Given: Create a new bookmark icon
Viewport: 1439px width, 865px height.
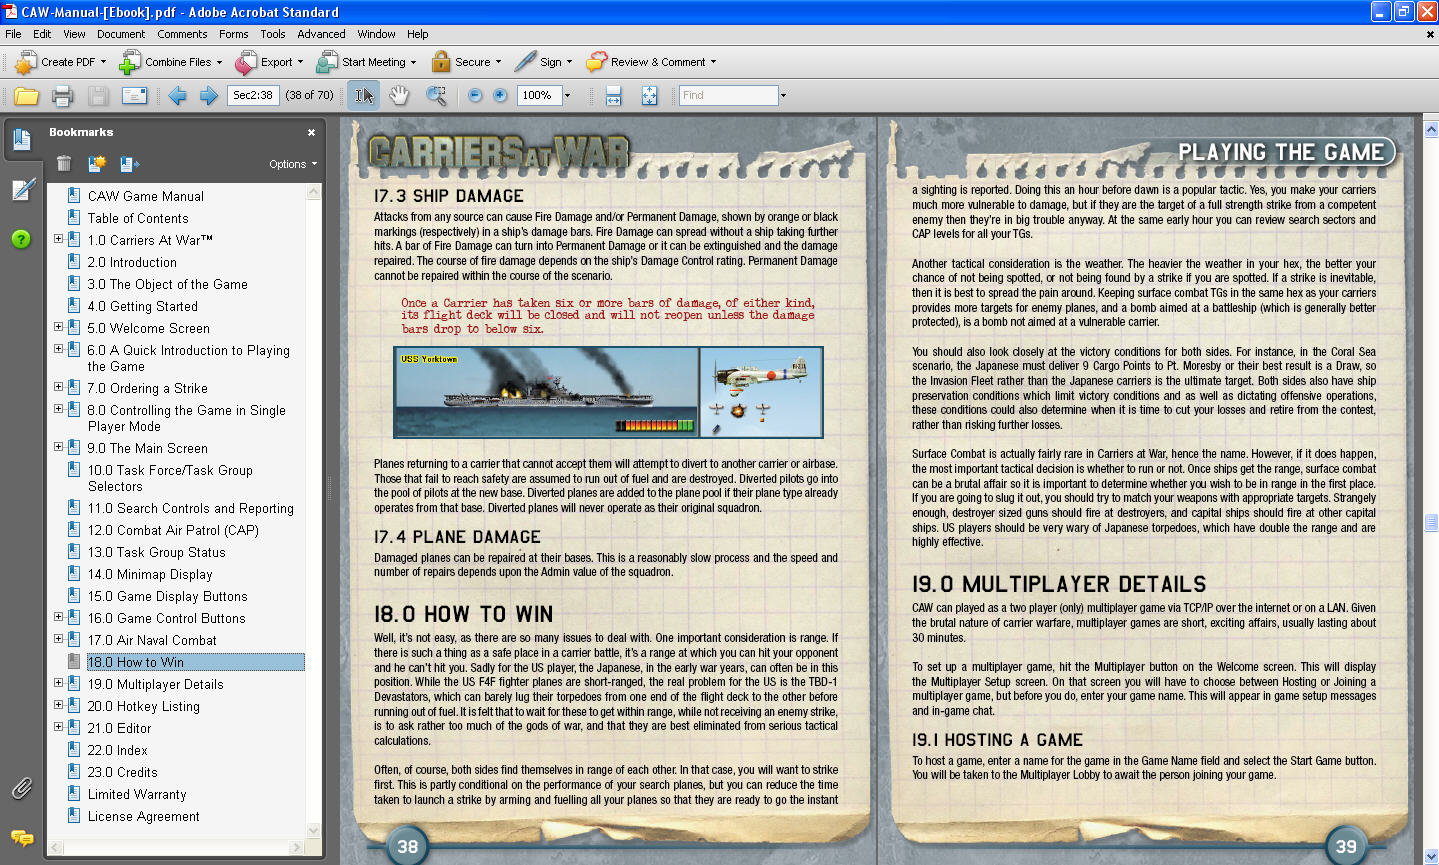Looking at the screenshot, I should click(97, 164).
